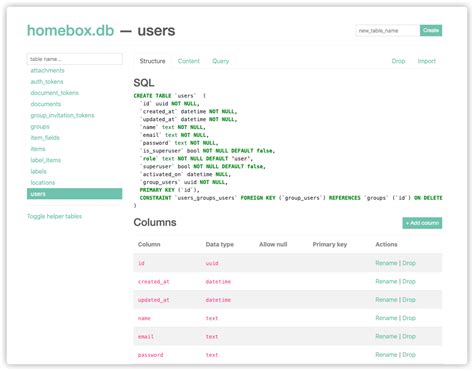Open the attachments table
The width and height of the screenshot is (474, 371).
pos(47,70)
